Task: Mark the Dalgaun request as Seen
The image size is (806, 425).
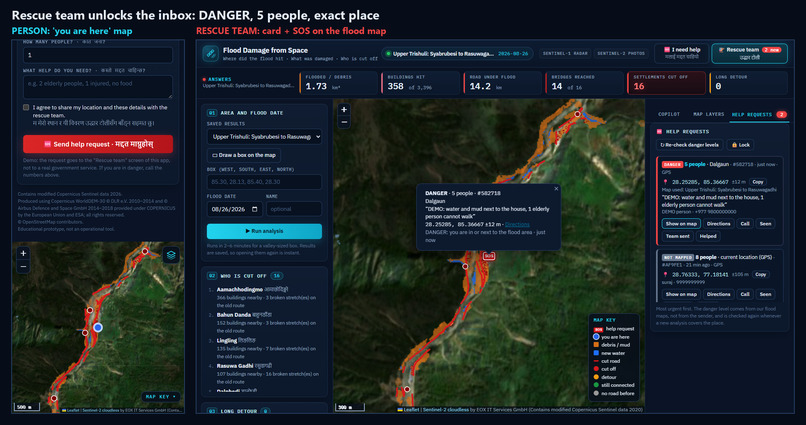Action: click(x=765, y=224)
